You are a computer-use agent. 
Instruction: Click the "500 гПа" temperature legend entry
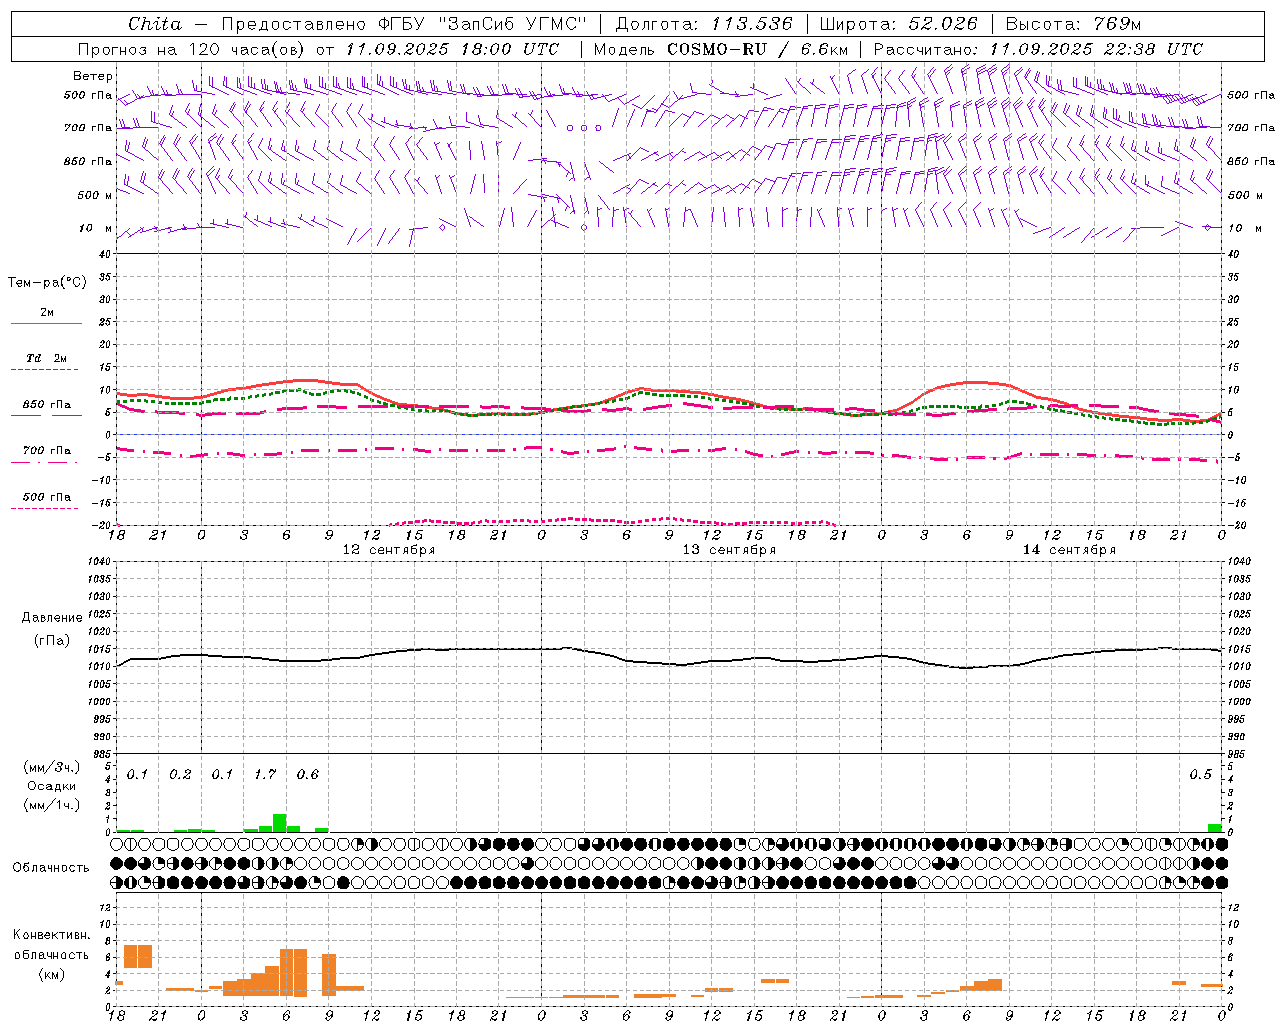pyautogui.click(x=46, y=497)
